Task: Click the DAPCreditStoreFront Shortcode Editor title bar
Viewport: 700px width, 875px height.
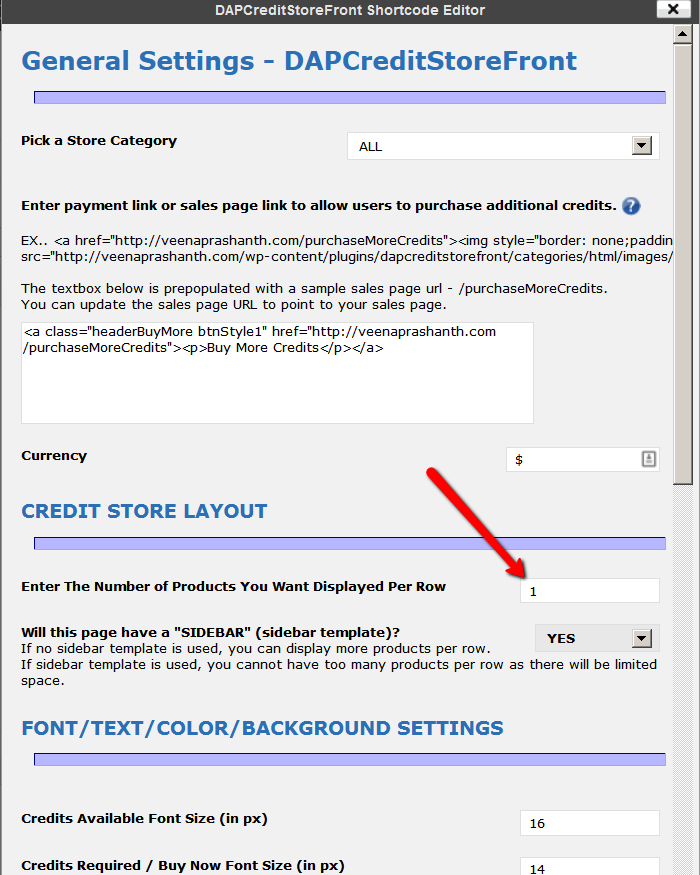Action: click(349, 10)
